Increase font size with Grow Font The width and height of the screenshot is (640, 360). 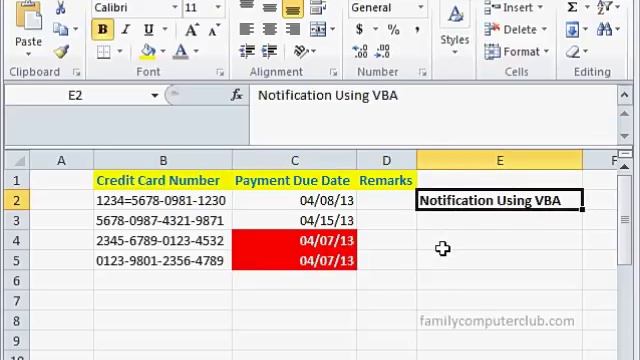(x=191, y=30)
